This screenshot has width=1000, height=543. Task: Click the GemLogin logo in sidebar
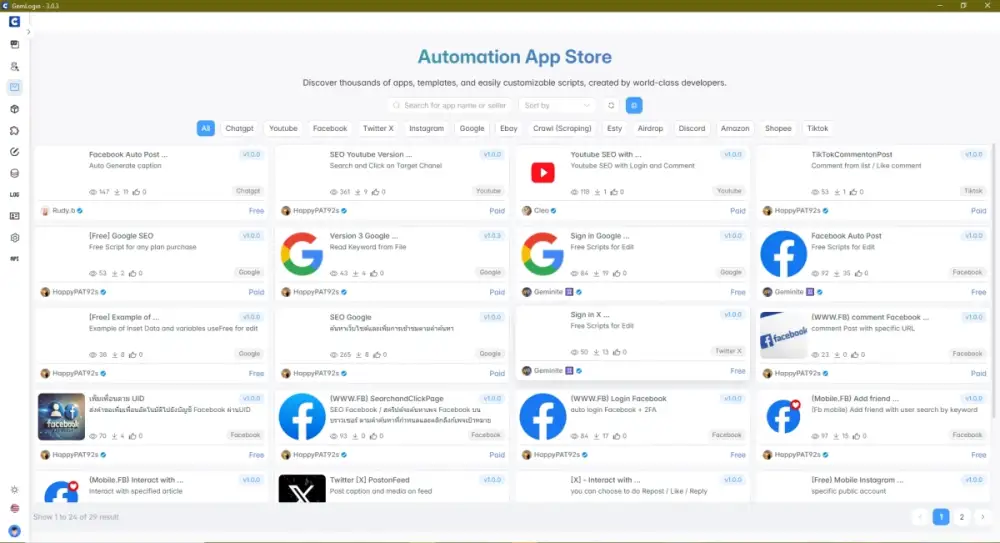(14, 22)
